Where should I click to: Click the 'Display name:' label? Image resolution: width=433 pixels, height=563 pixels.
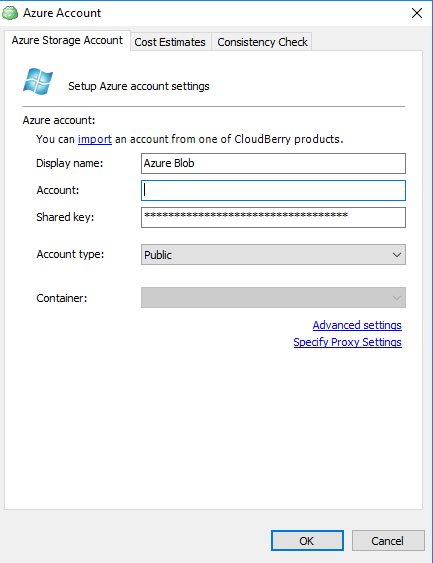click(x=70, y=163)
